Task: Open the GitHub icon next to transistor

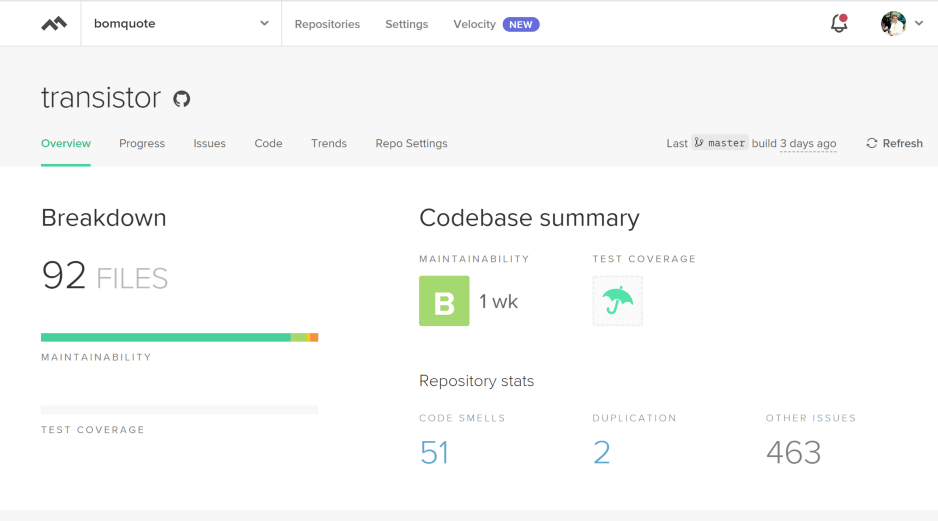Action: [182, 99]
